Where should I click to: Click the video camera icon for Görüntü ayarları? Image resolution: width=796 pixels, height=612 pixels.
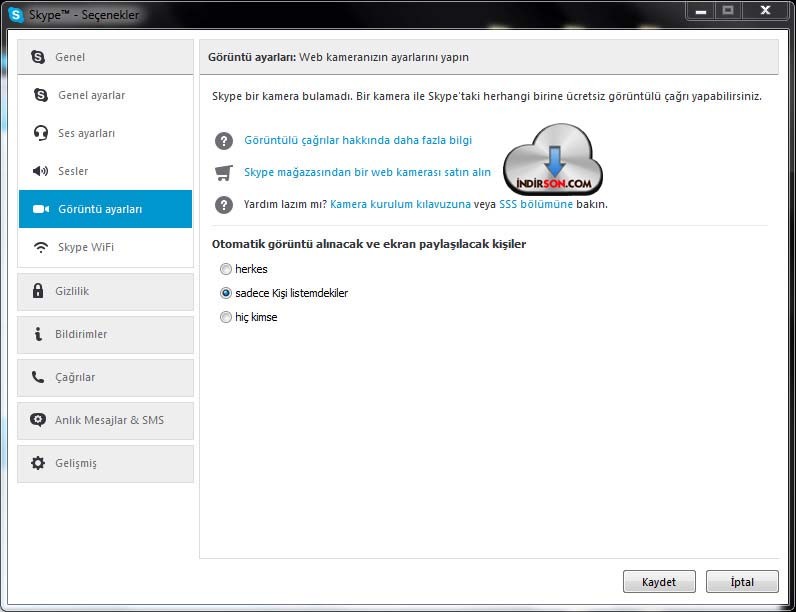pos(41,209)
